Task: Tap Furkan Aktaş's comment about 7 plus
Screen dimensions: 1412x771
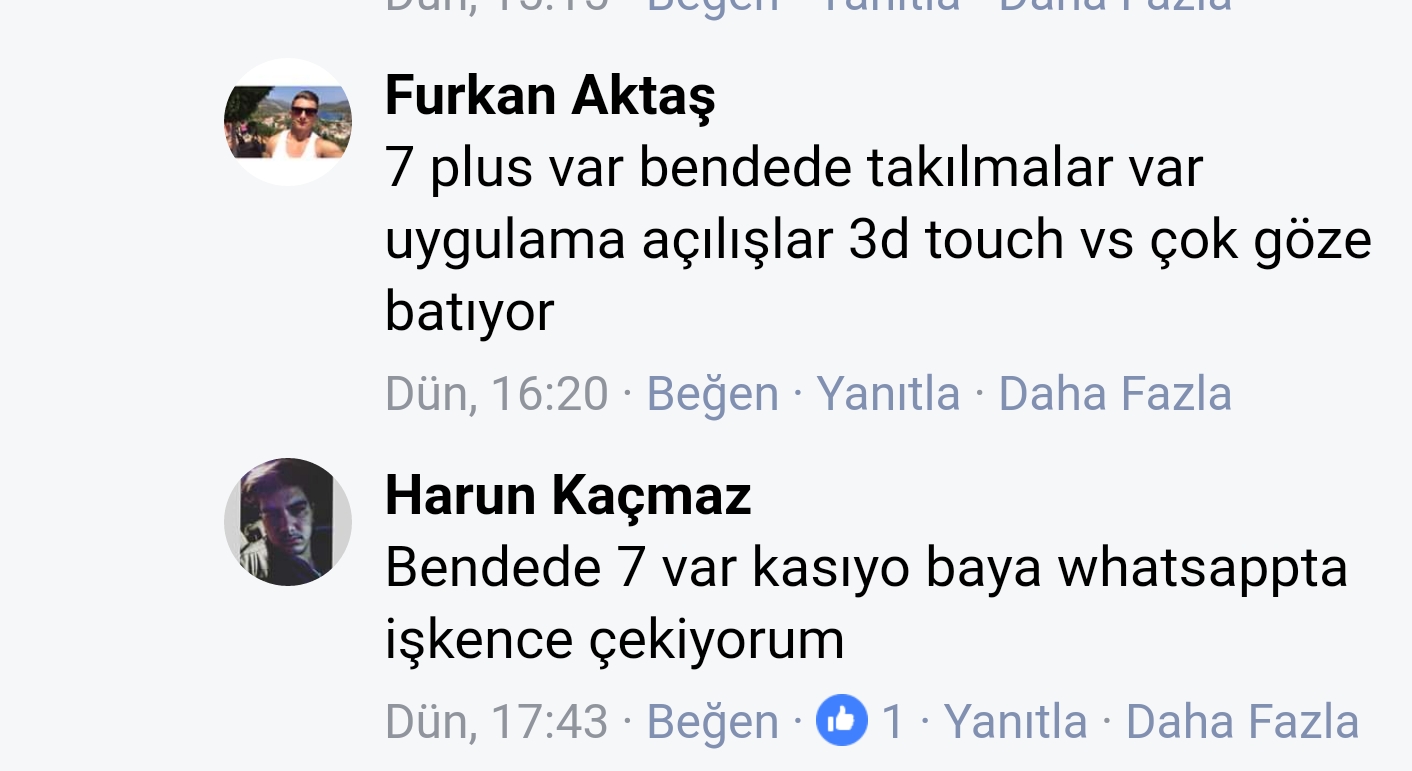Action: tap(878, 239)
